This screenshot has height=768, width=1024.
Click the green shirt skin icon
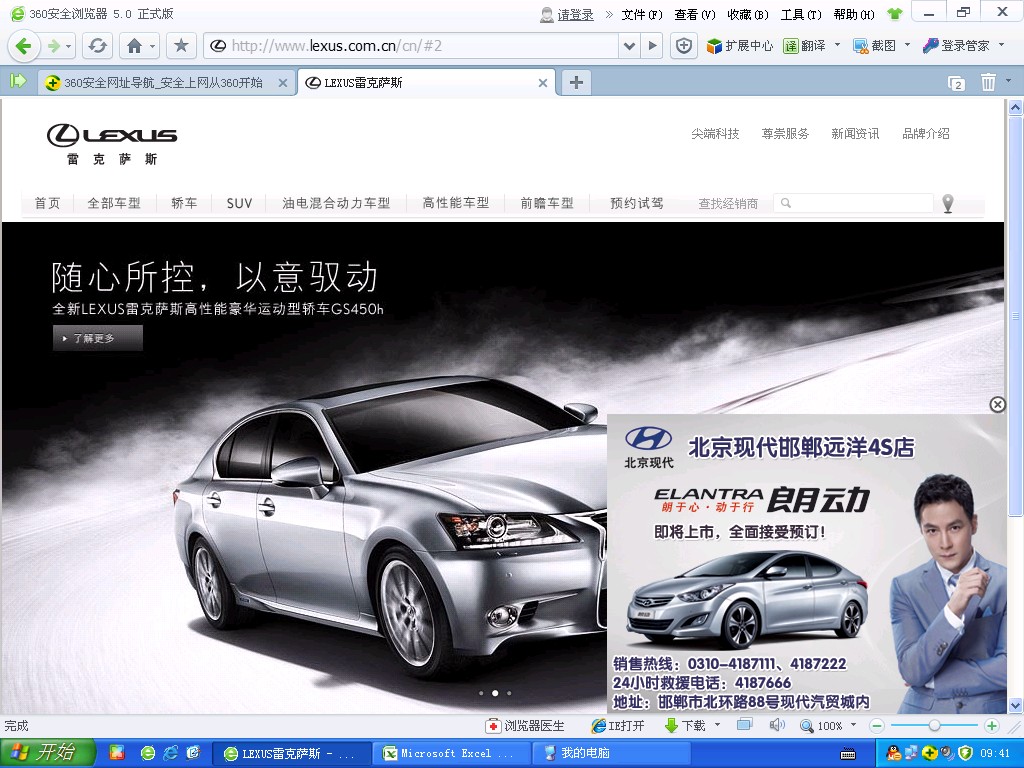894,14
